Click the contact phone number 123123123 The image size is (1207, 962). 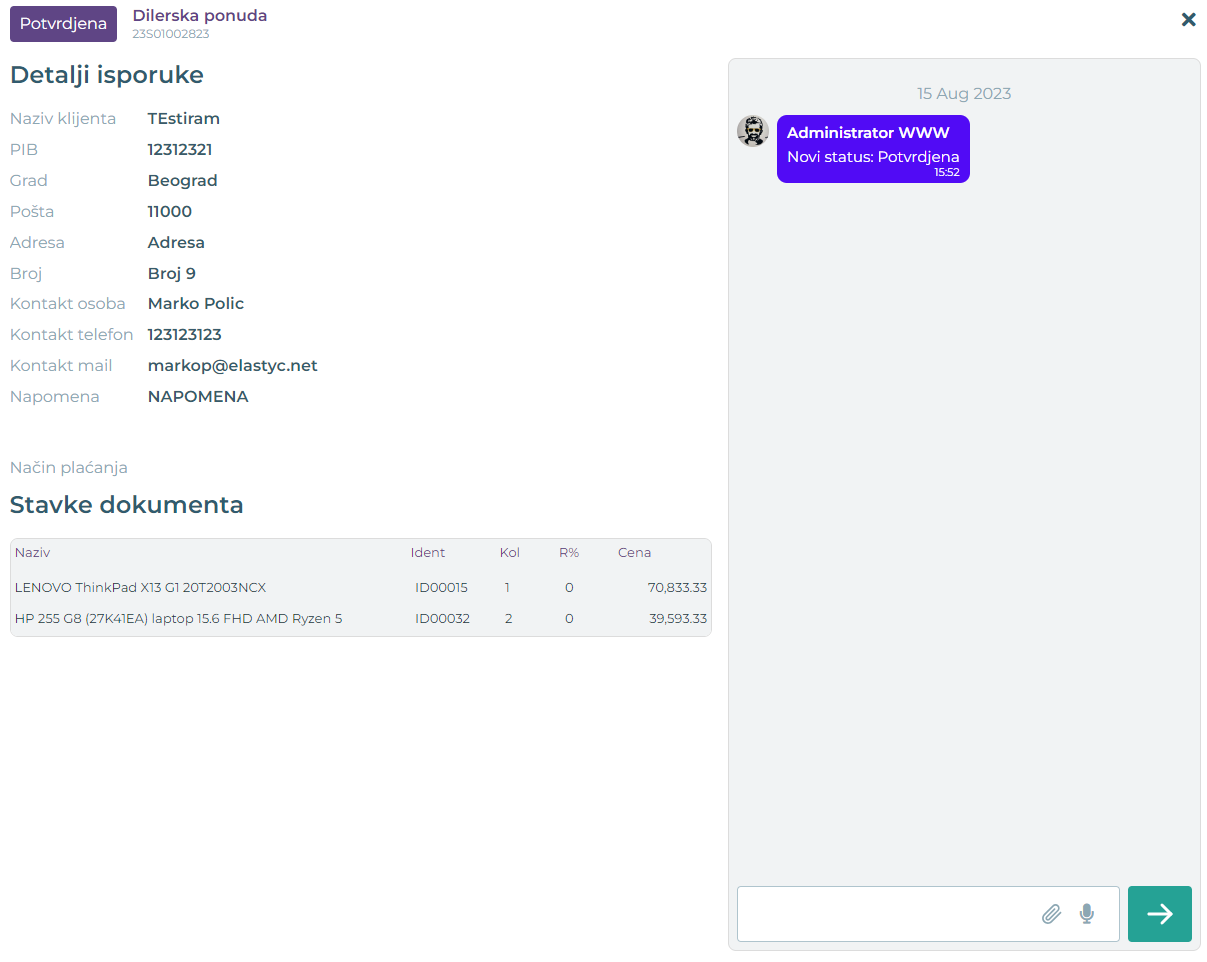(x=184, y=334)
